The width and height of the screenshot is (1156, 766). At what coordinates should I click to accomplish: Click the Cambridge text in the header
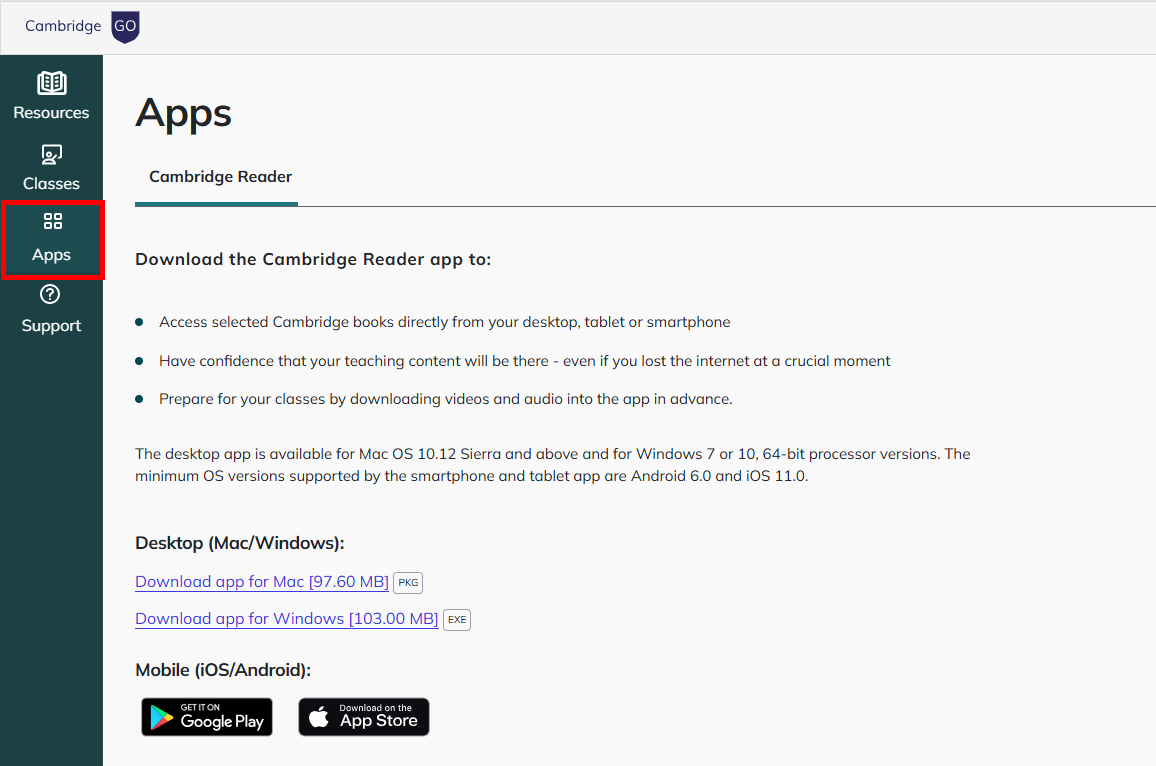[62, 26]
